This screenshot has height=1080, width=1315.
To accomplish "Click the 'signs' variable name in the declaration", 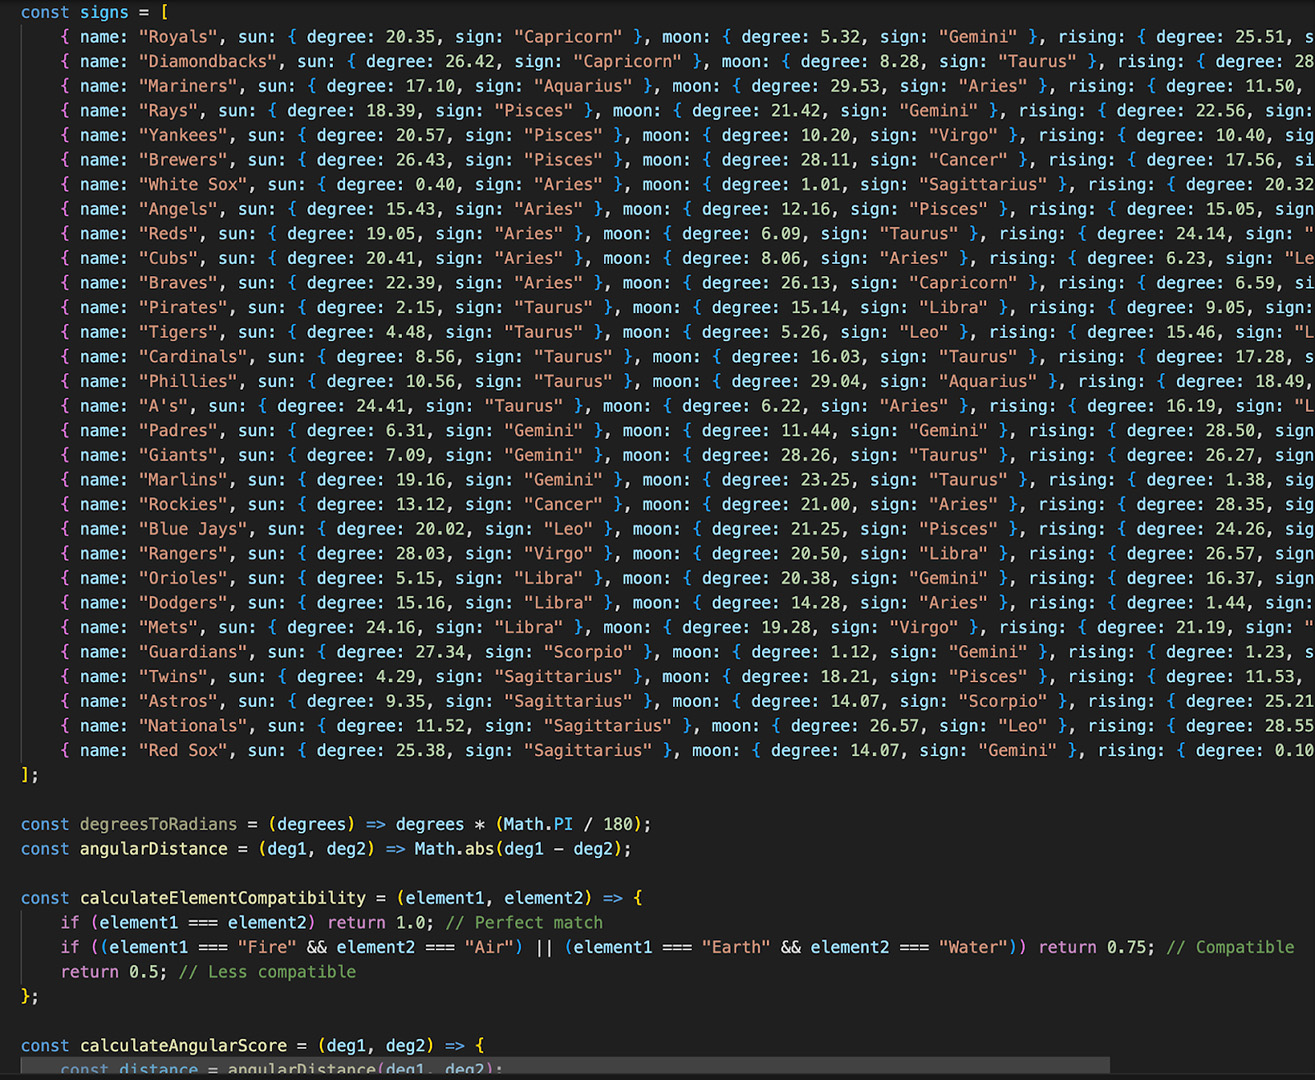I will click(105, 12).
